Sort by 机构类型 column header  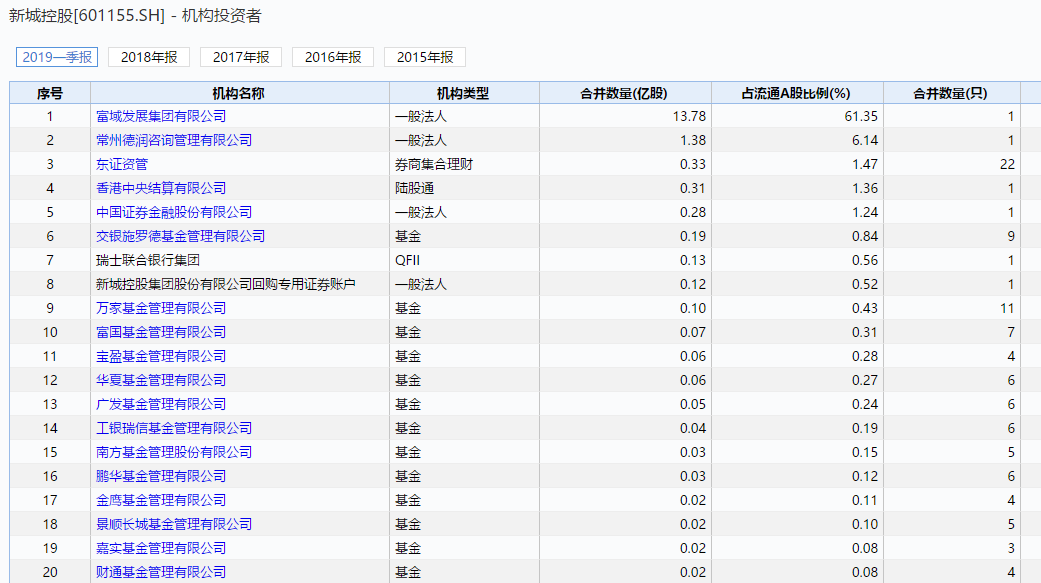click(464, 93)
